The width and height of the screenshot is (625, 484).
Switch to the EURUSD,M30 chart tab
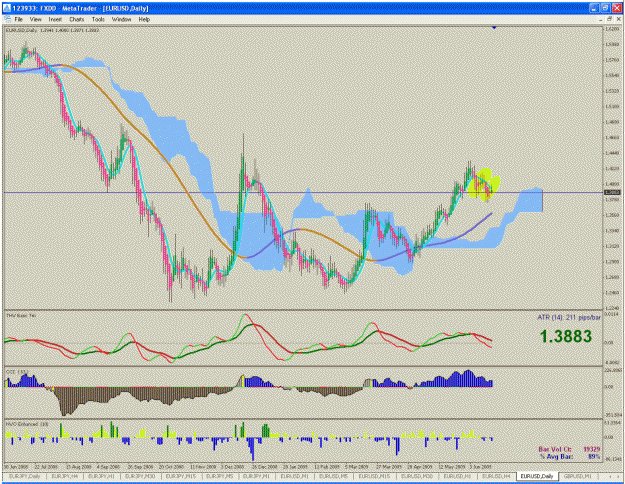tap(417, 476)
